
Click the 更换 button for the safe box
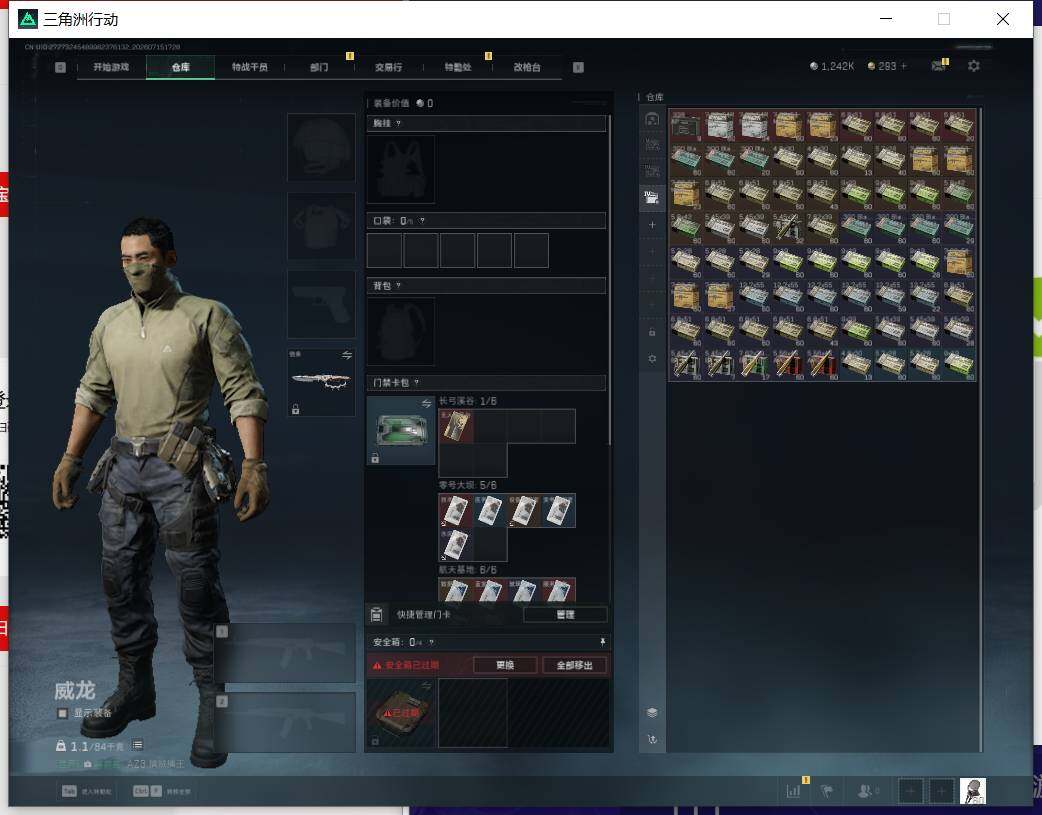coord(505,665)
